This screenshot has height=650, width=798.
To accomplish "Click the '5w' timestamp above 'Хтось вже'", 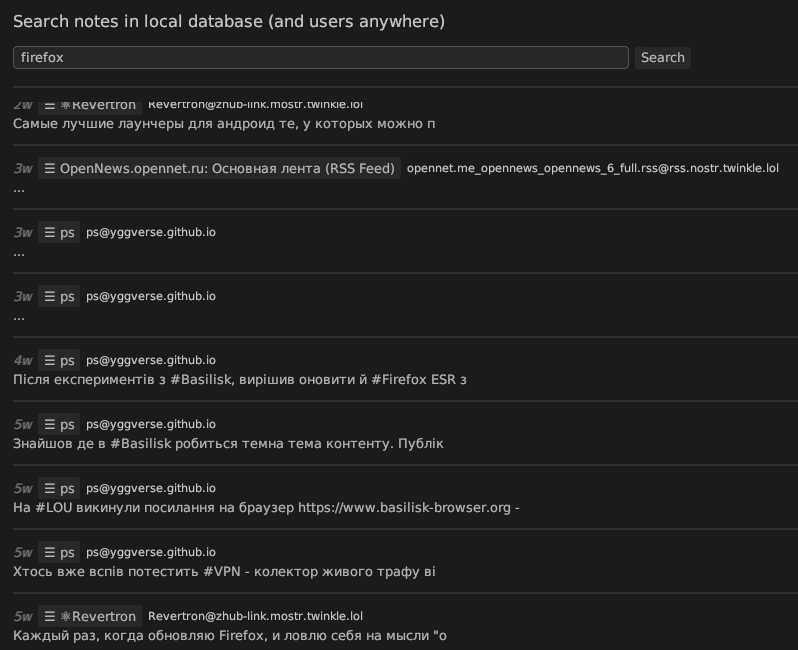I will click(23, 553).
